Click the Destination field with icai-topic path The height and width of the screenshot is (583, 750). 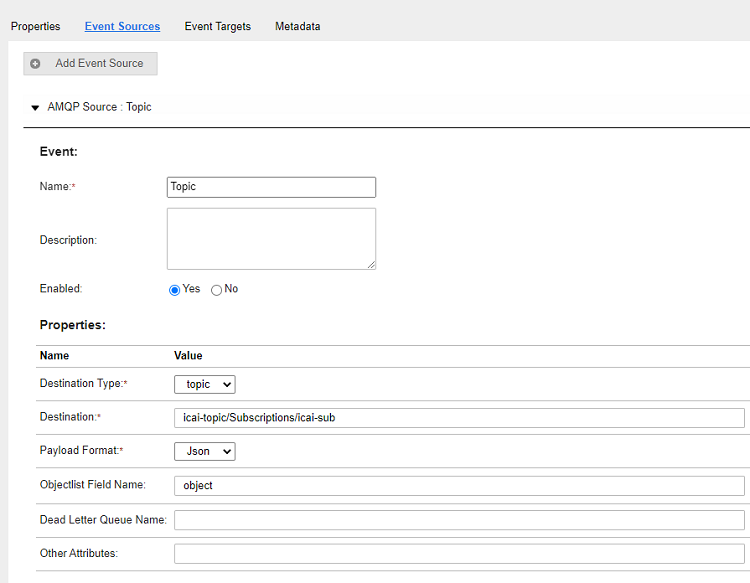(459, 418)
